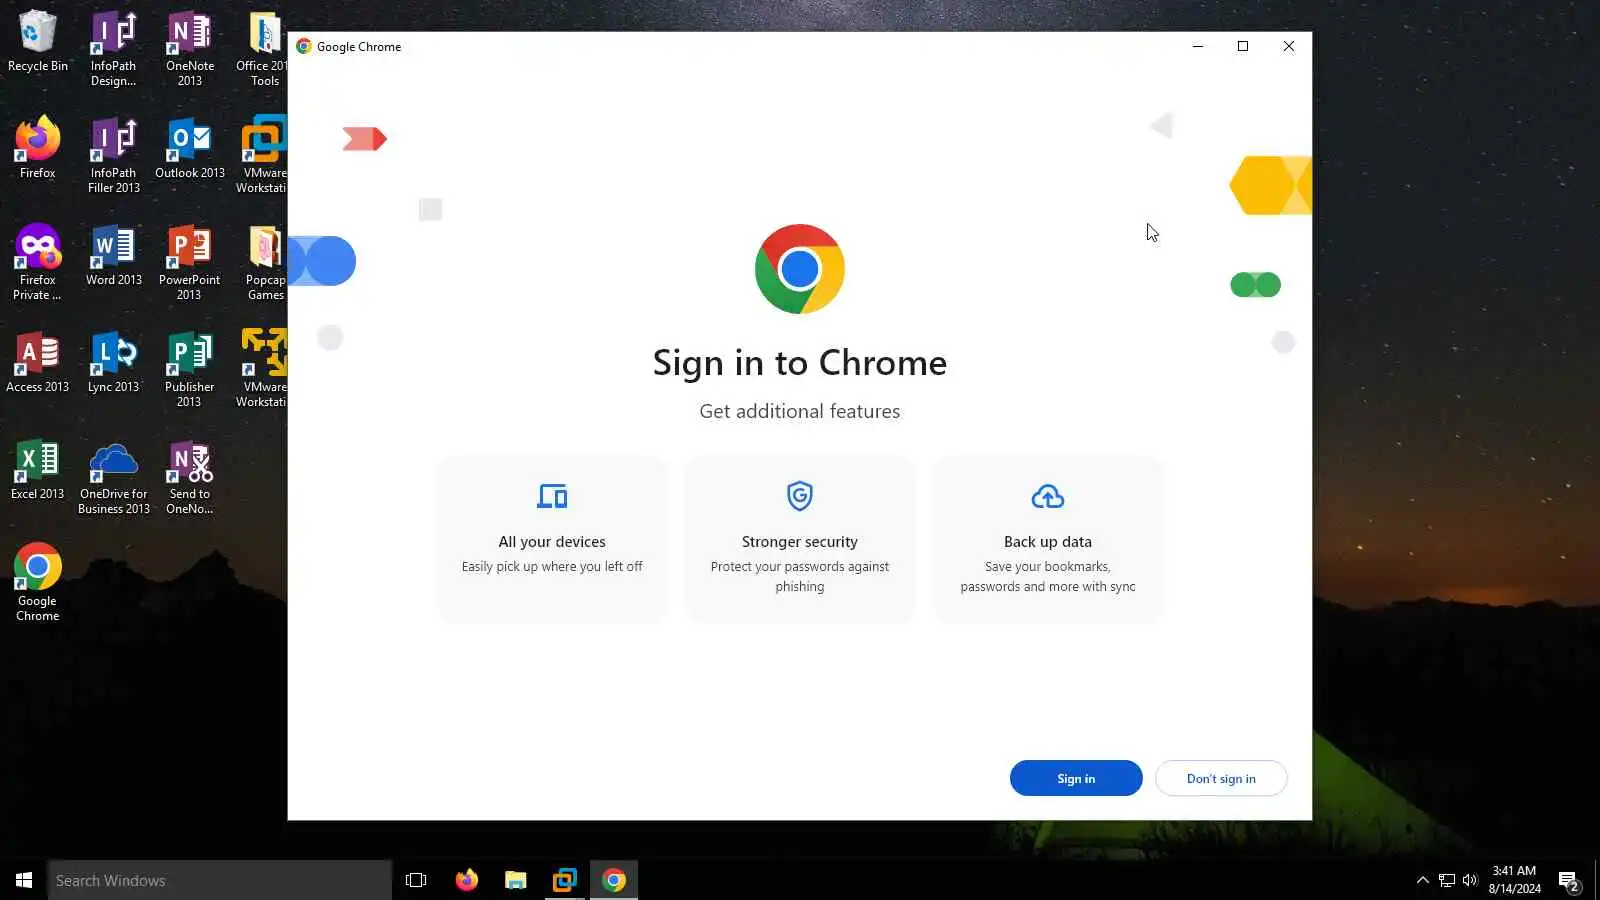Click the blue Sign in button
This screenshot has height=900, width=1600.
point(1076,778)
